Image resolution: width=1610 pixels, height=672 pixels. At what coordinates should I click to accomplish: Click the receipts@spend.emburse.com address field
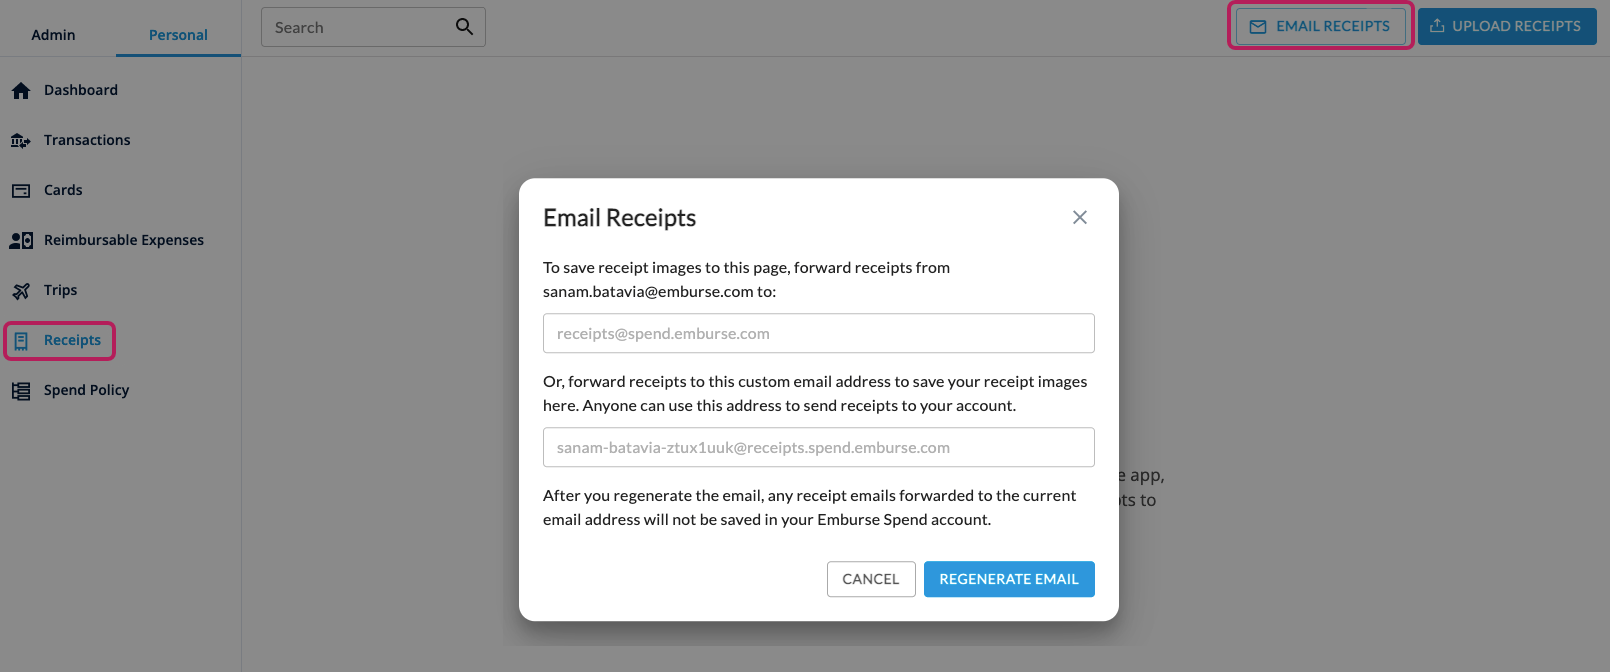818,334
